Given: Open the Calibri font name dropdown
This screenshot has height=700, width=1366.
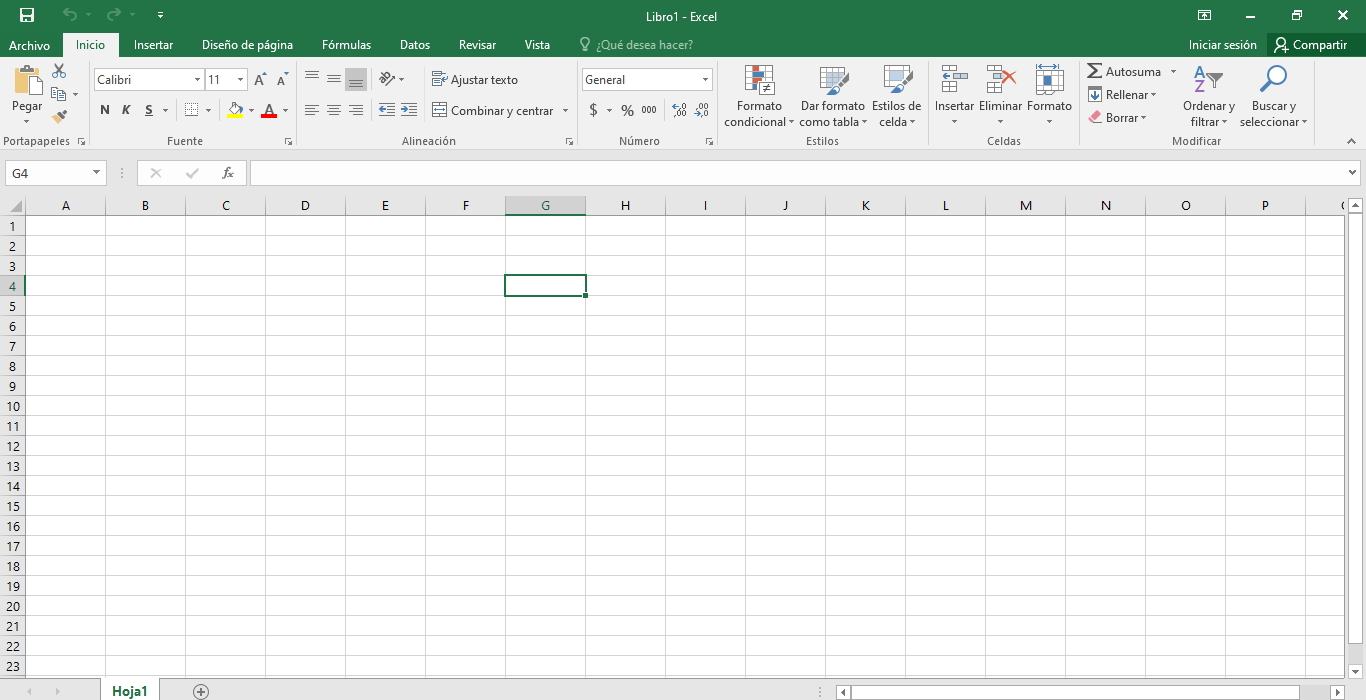Looking at the screenshot, I should pyautogui.click(x=197, y=80).
